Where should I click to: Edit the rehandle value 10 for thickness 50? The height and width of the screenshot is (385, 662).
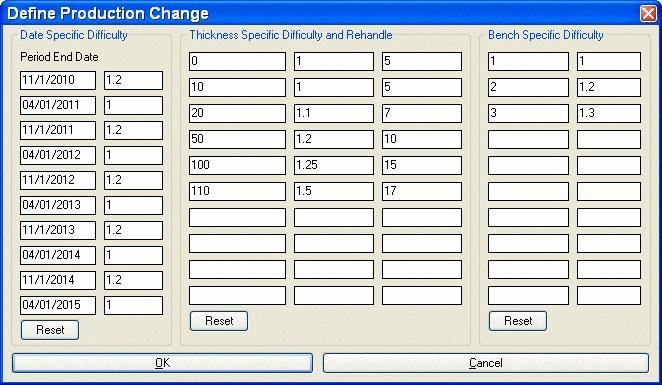(422, 139)
